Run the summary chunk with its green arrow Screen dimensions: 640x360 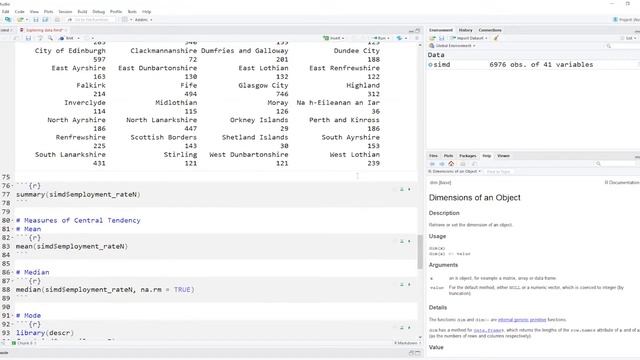pyautogui.click(x=409, y=189)
